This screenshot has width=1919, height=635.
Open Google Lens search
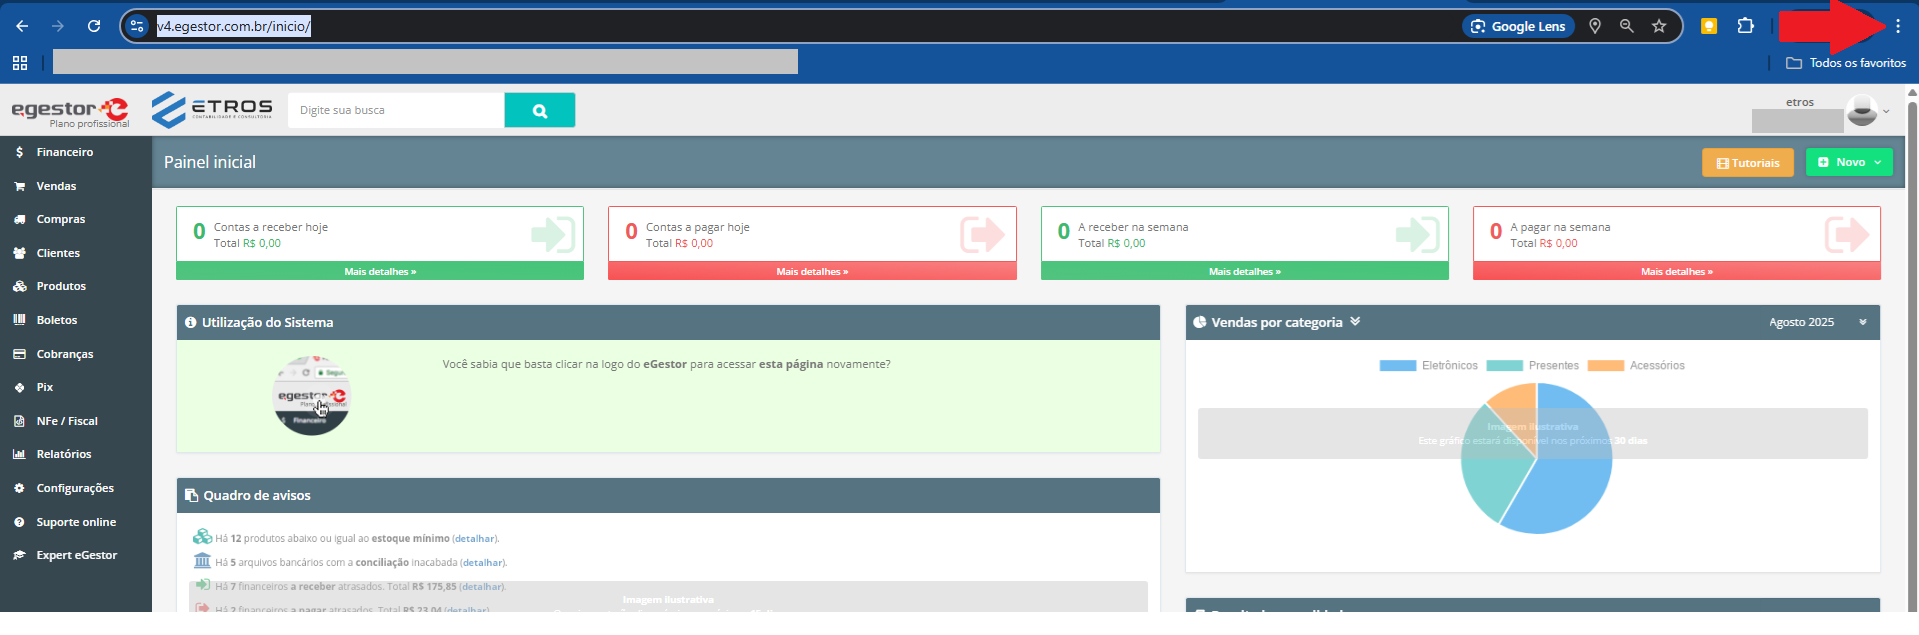[x=1518, y=26]
